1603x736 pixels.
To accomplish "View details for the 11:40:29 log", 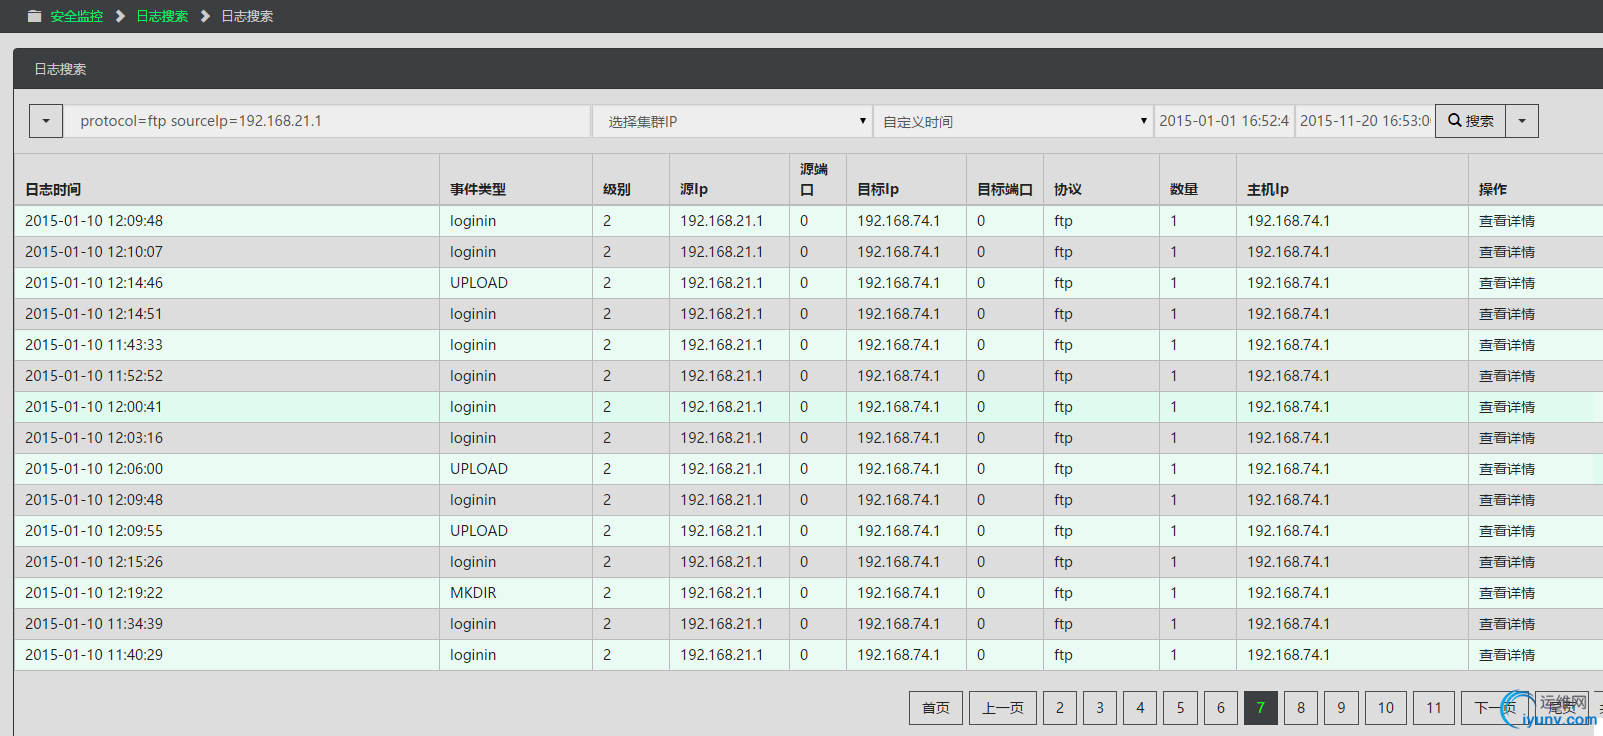I will pos(1507,655).
